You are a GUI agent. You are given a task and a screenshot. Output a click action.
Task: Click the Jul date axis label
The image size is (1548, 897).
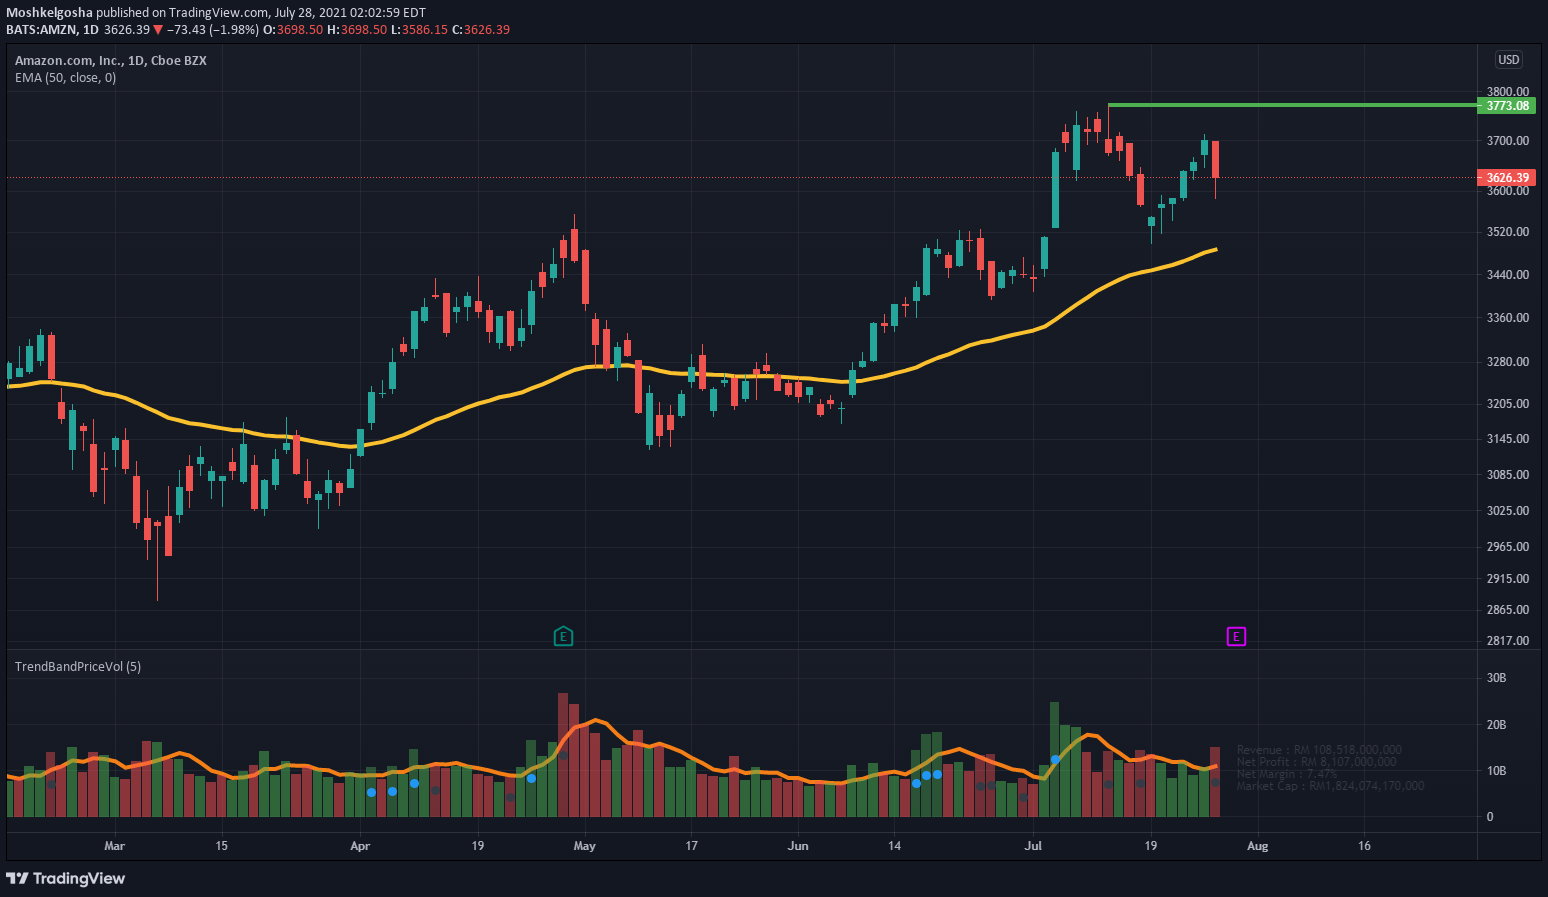(1033, 846)
